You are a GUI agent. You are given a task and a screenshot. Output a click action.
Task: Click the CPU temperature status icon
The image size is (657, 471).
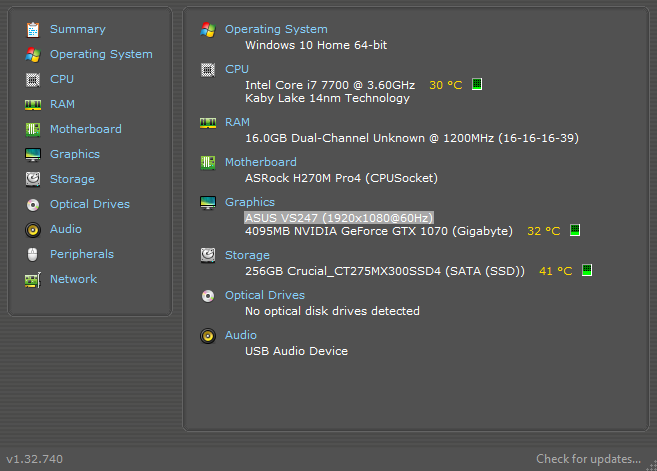(x=477, y=85)
